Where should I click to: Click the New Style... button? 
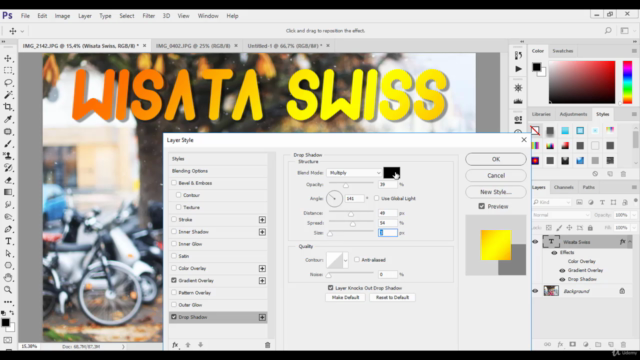pyautogui.click(x=496, y=192)
